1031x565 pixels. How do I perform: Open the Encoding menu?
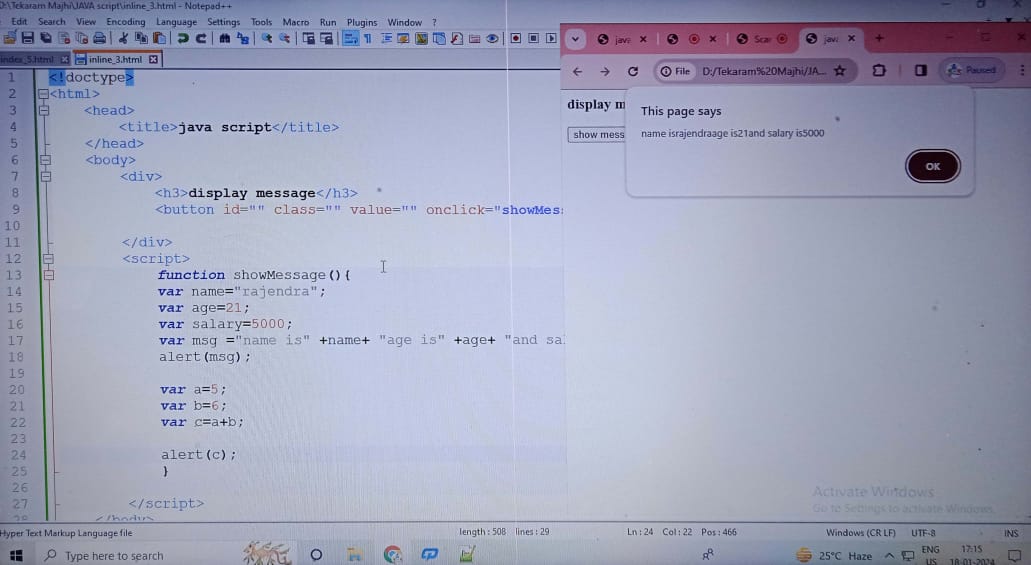[125, 21]
